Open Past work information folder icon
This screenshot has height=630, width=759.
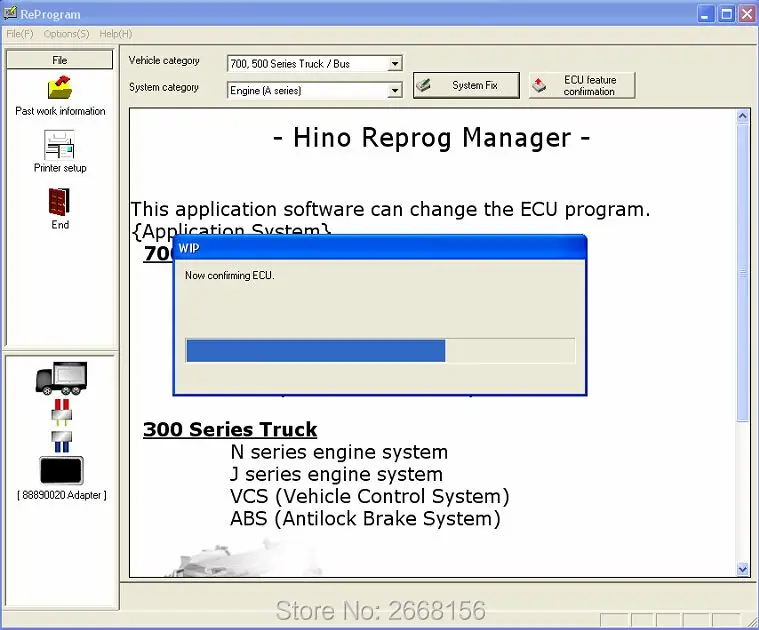tap(60, 88)
